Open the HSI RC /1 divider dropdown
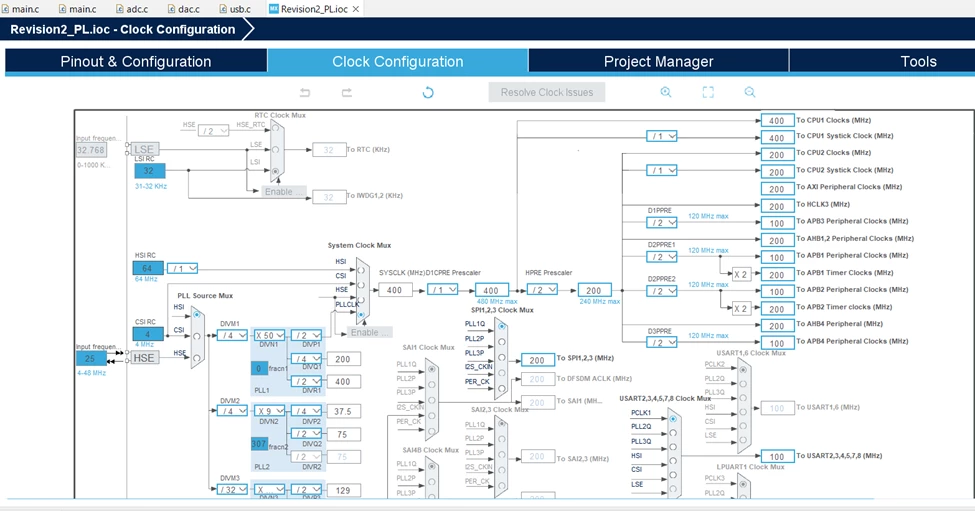Screen dimensions: 975x511 182,269
